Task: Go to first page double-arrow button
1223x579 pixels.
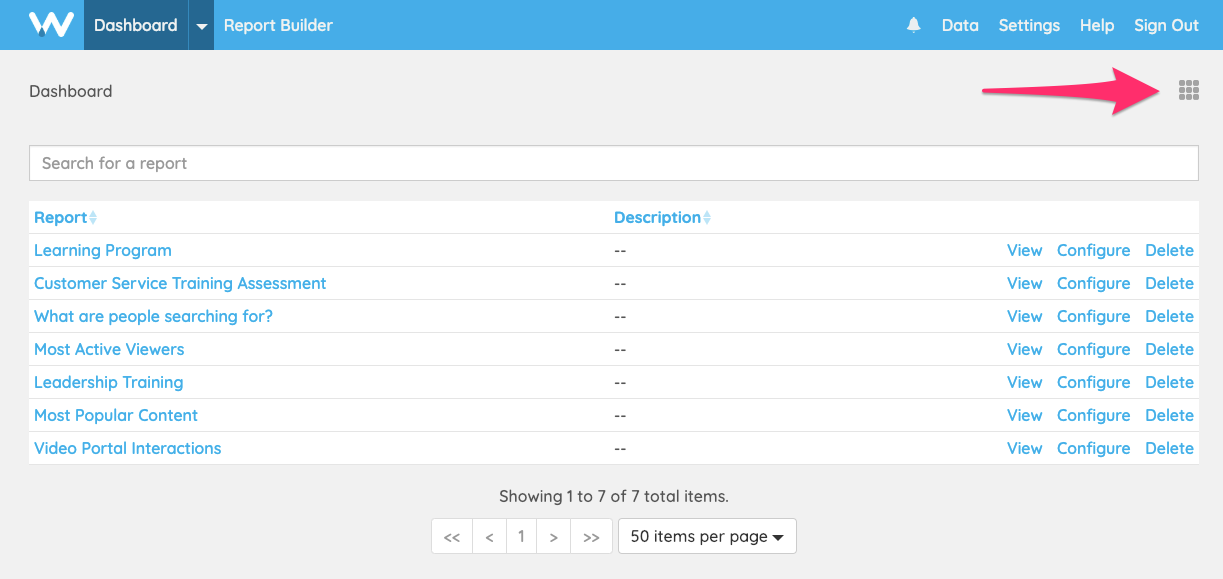Action: [452, 536]
